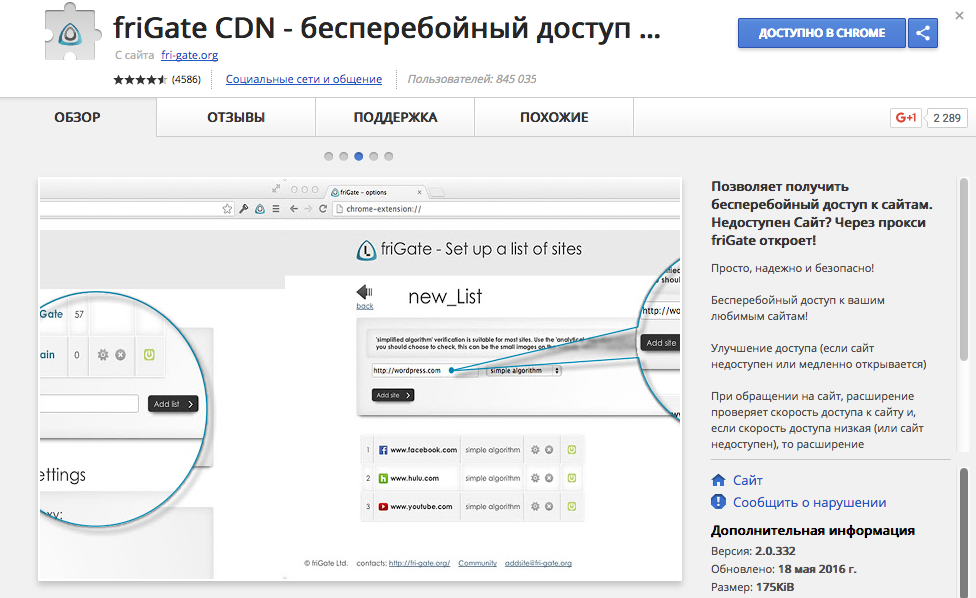Click delete icon in the www.facebook.com row

[549, 449]
